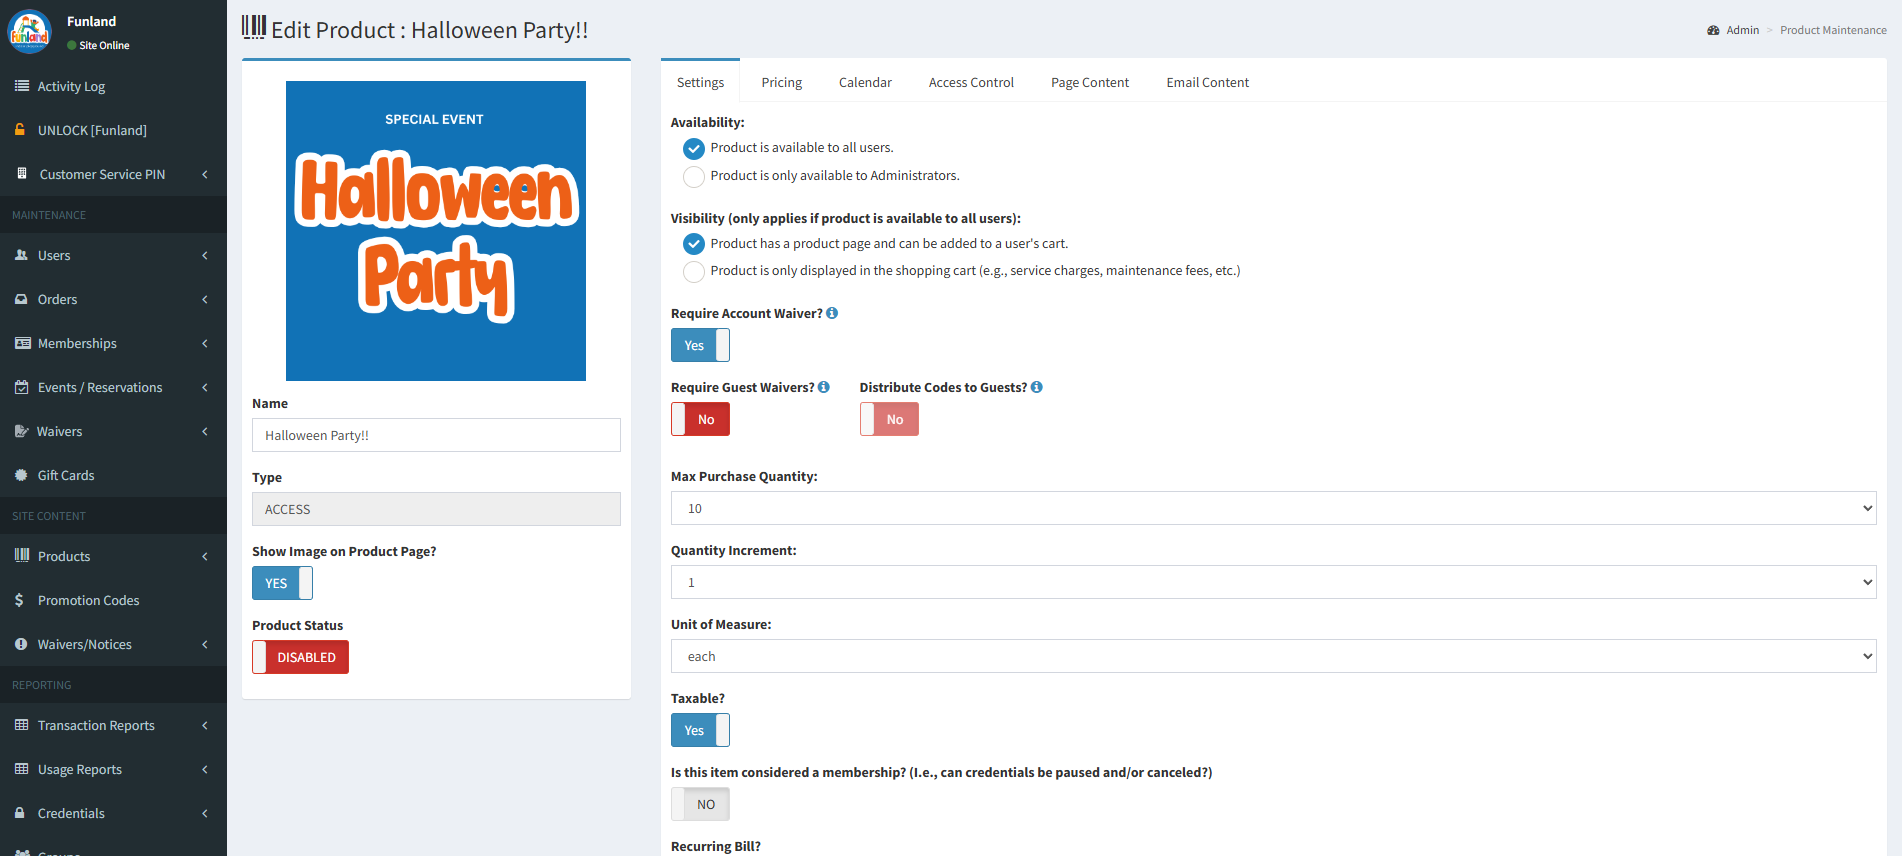The width and height of the screenshot is (1902, 856).
Task: Click the UNLOCK padlock icon
Action: tap(21, 130)
